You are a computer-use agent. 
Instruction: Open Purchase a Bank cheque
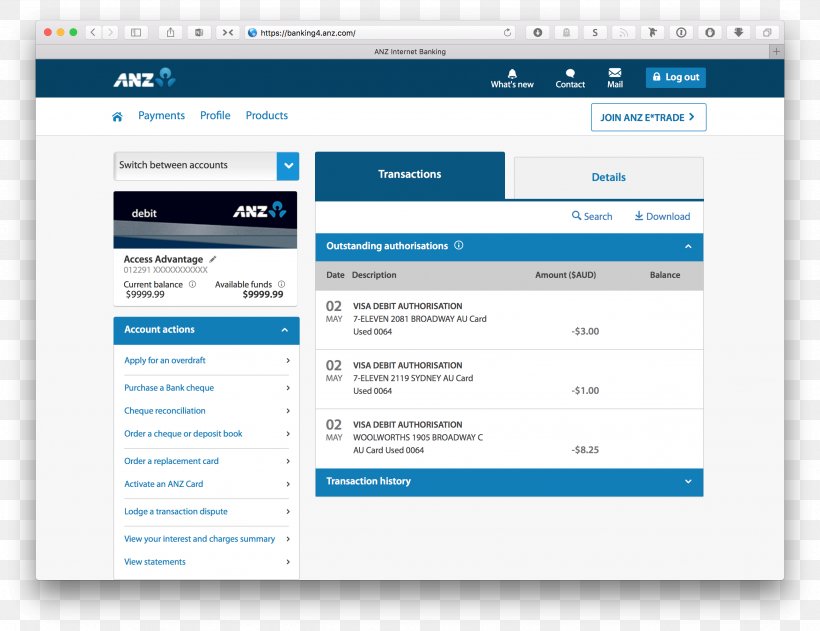(207, 387)
